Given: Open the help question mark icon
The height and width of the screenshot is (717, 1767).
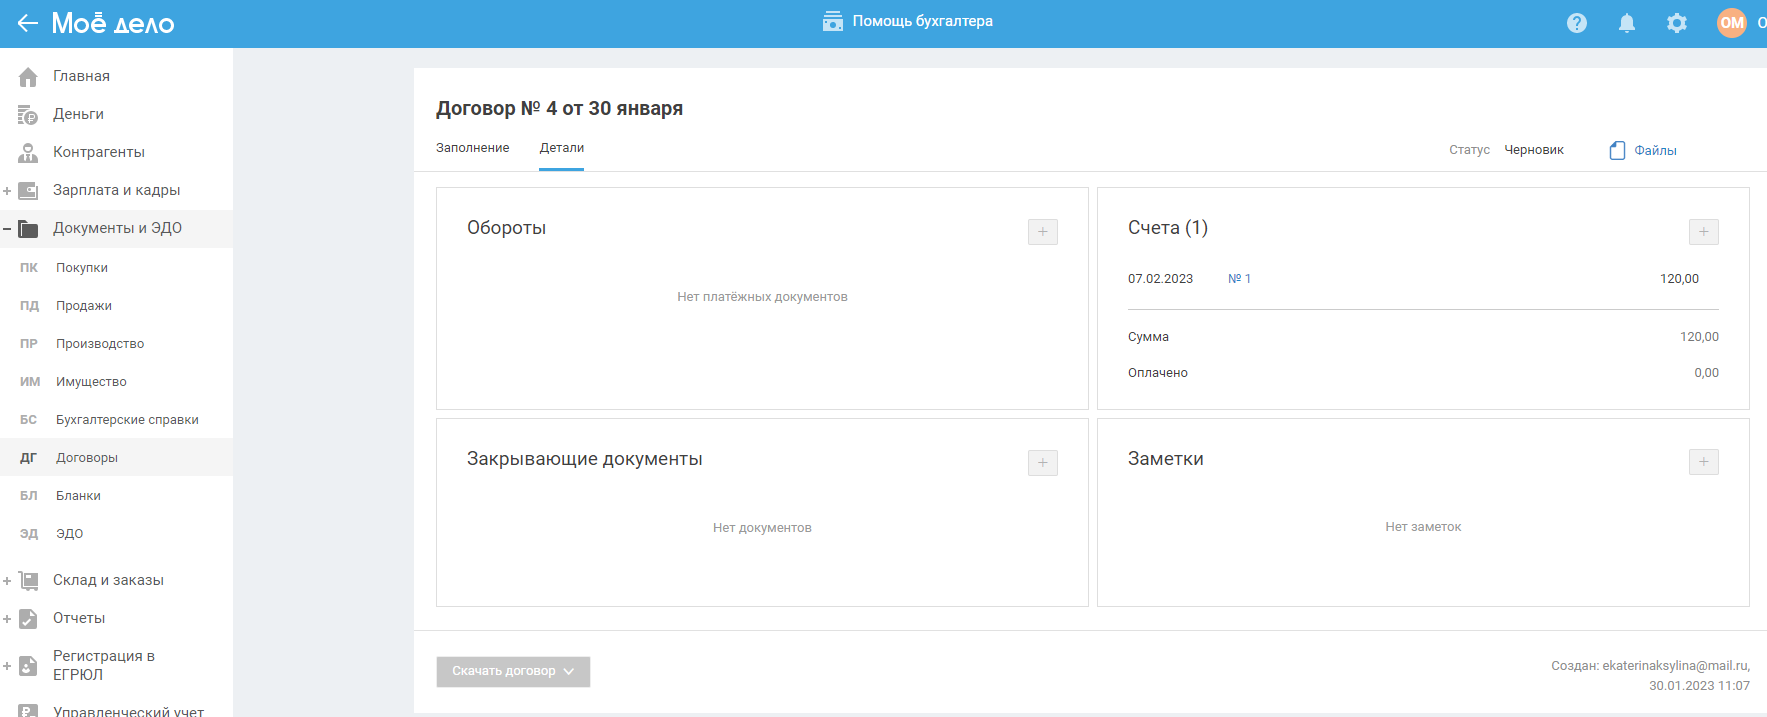Looking at the screenshot, I should [1577, 23].
